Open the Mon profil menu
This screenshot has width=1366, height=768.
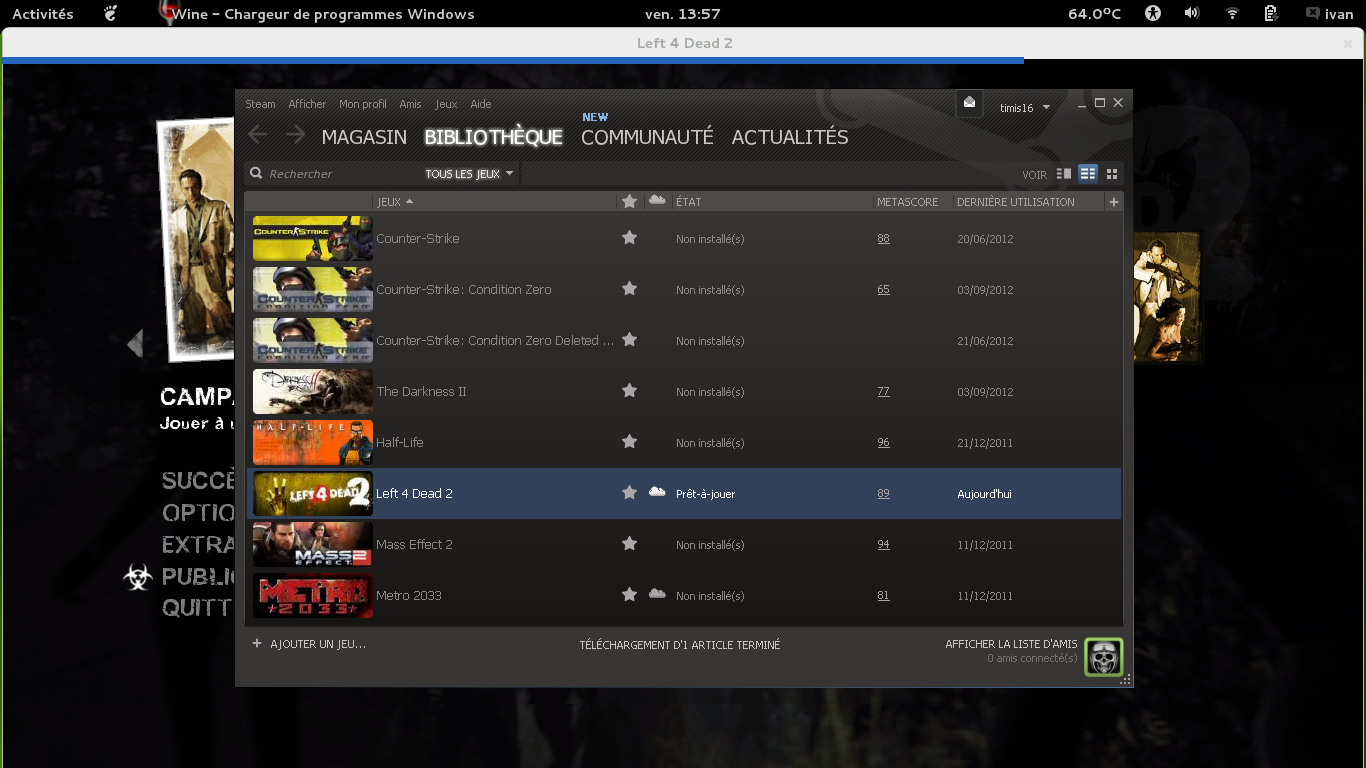tap(363, 104)
